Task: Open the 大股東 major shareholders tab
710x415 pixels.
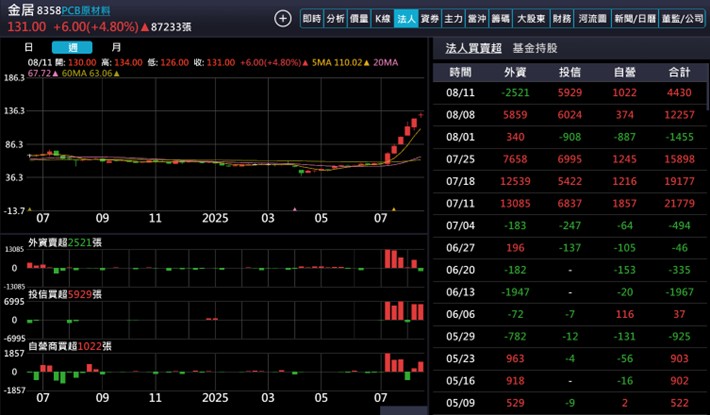Action: pos(532,19)
